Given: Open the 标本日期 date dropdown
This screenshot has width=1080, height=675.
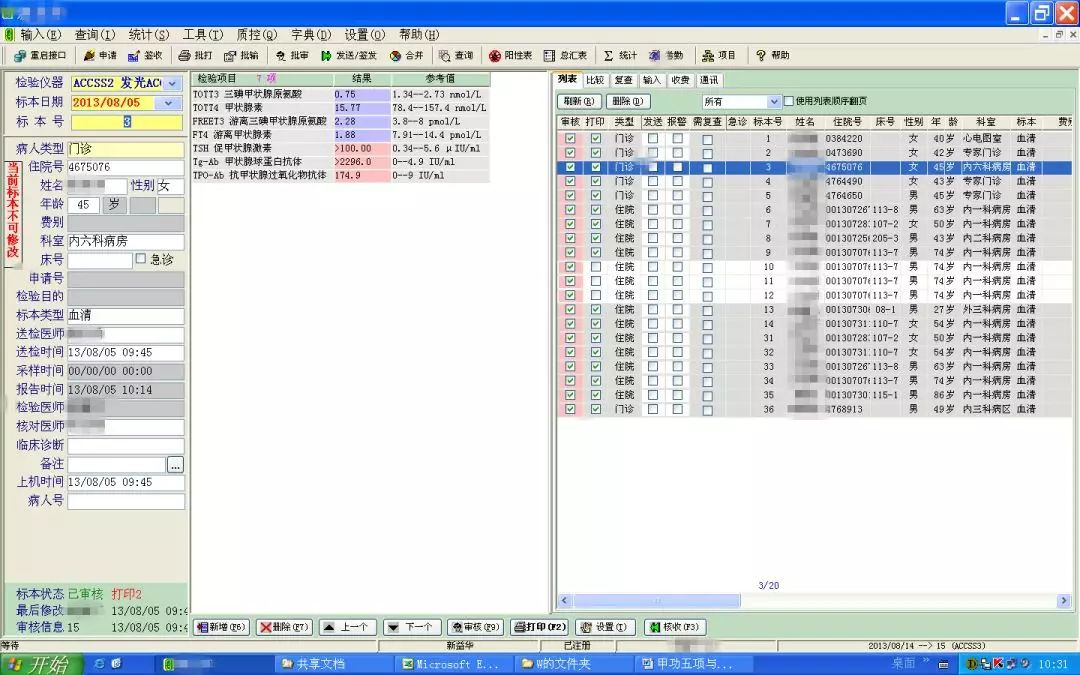Looking at the screenshot, I should [x=169, y=103].
